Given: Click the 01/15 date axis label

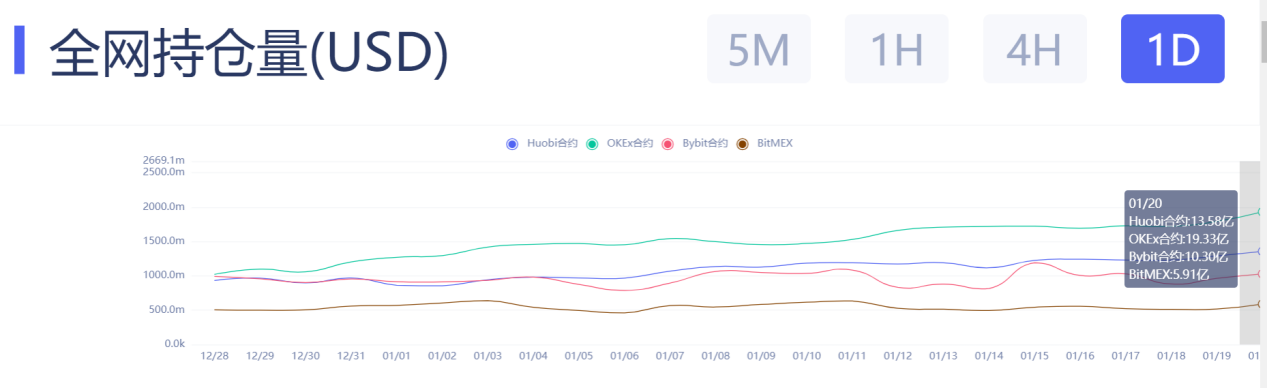Looking at the screenshot, I should click(x=1034, y=356).
